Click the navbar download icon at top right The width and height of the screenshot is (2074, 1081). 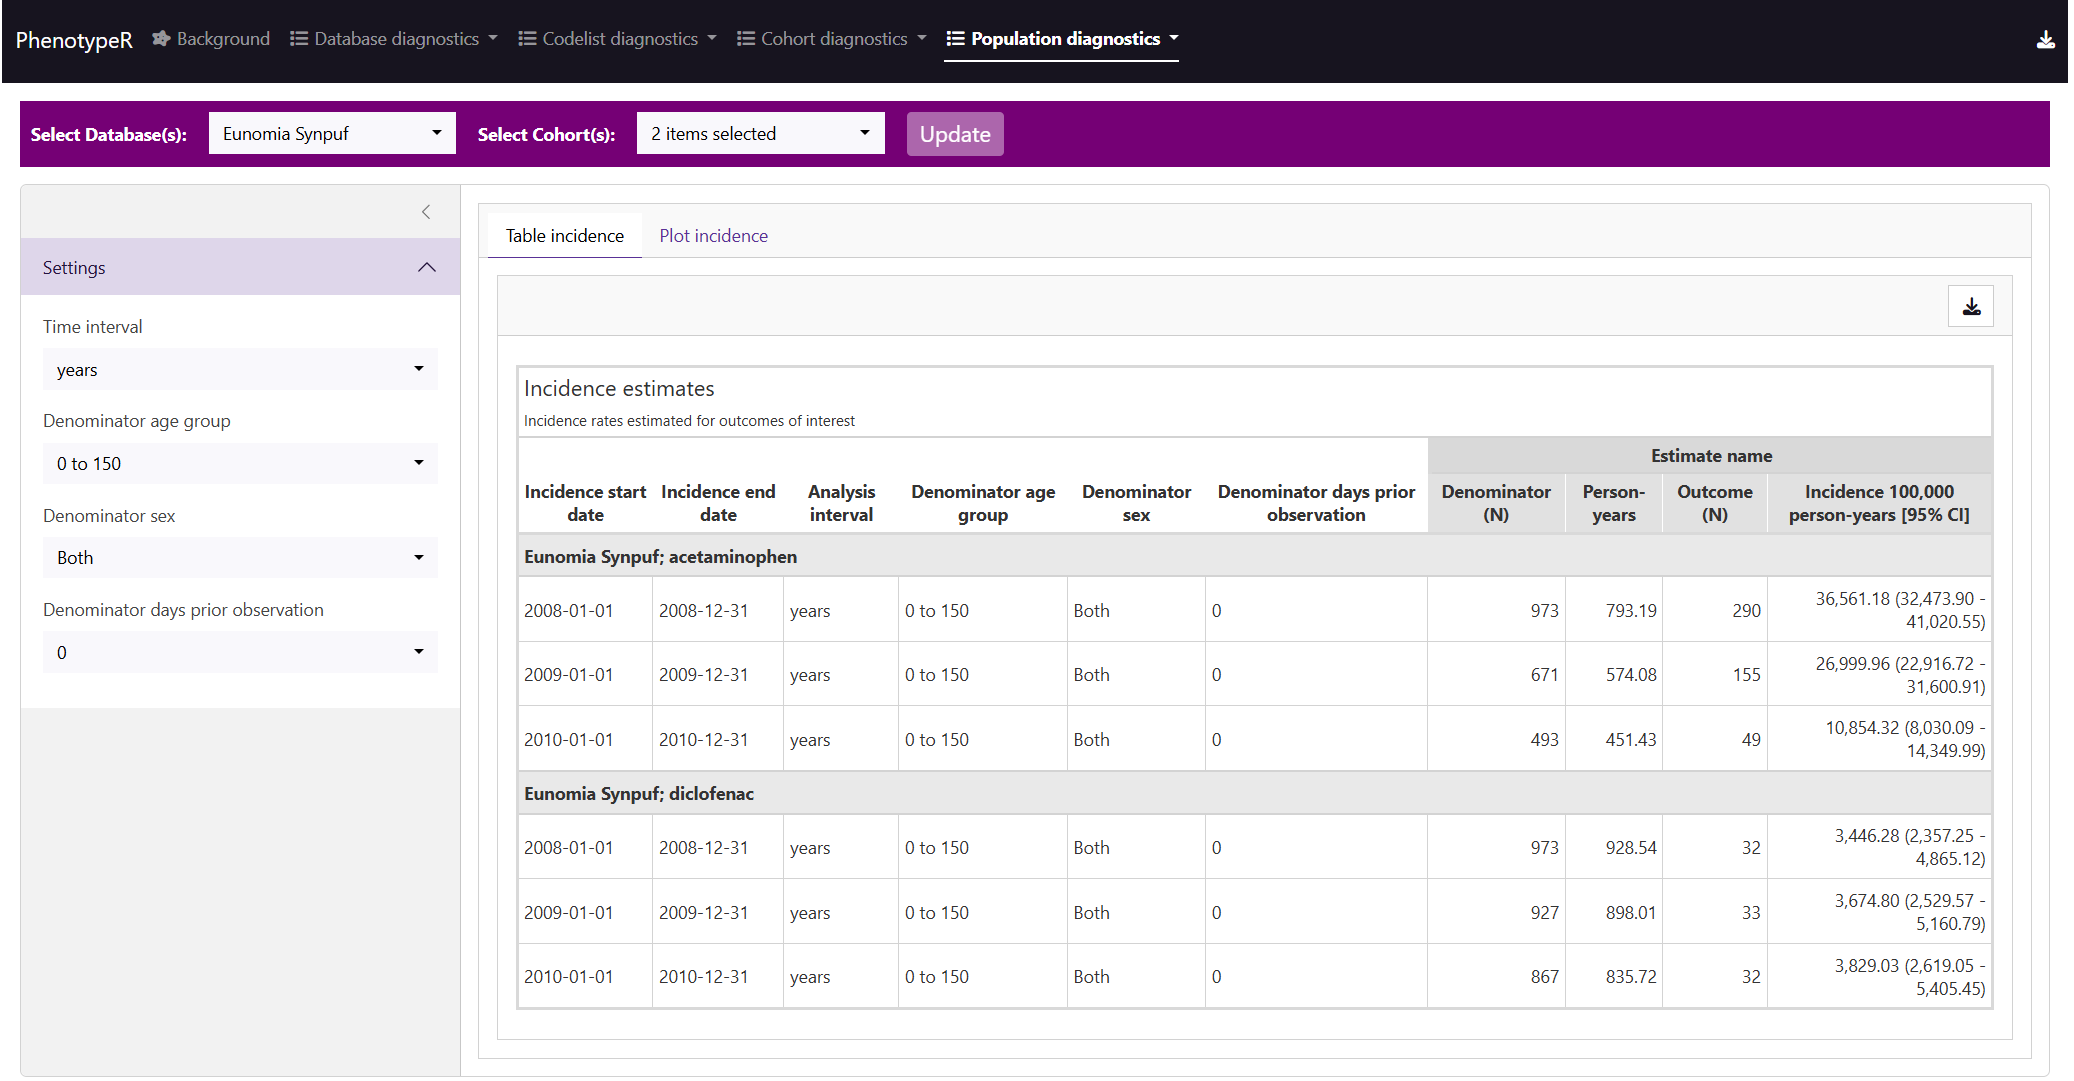pos(2045,39)
